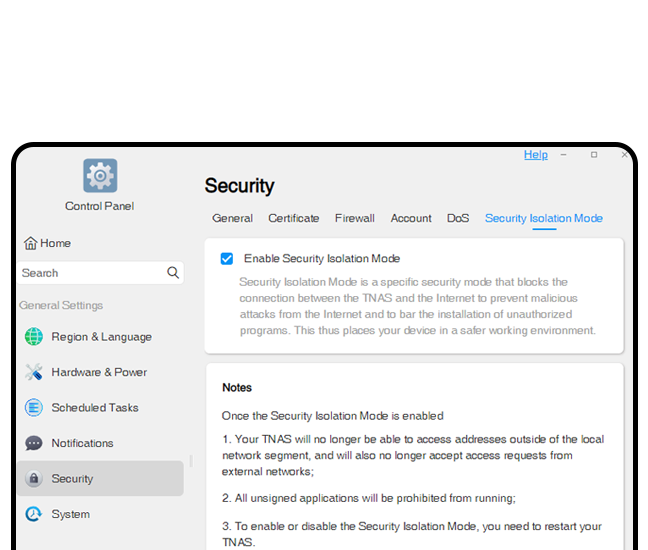Open System settings
Image resolution: width=648 pixels, height=550 pixels.
[x=70, y=514]
